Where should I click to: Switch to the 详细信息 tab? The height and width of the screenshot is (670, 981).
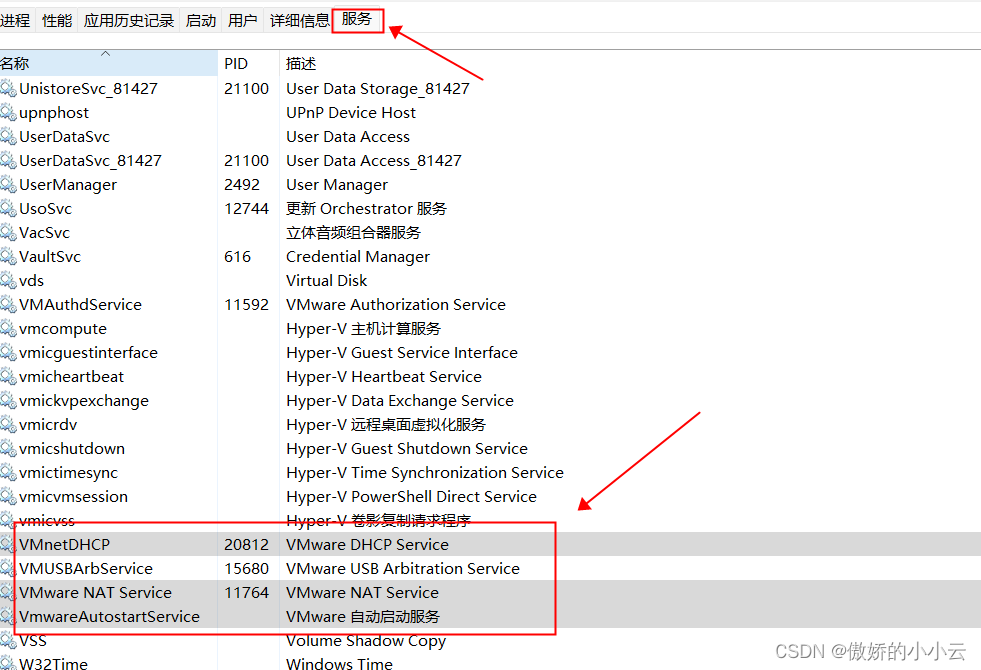[299, 21]
